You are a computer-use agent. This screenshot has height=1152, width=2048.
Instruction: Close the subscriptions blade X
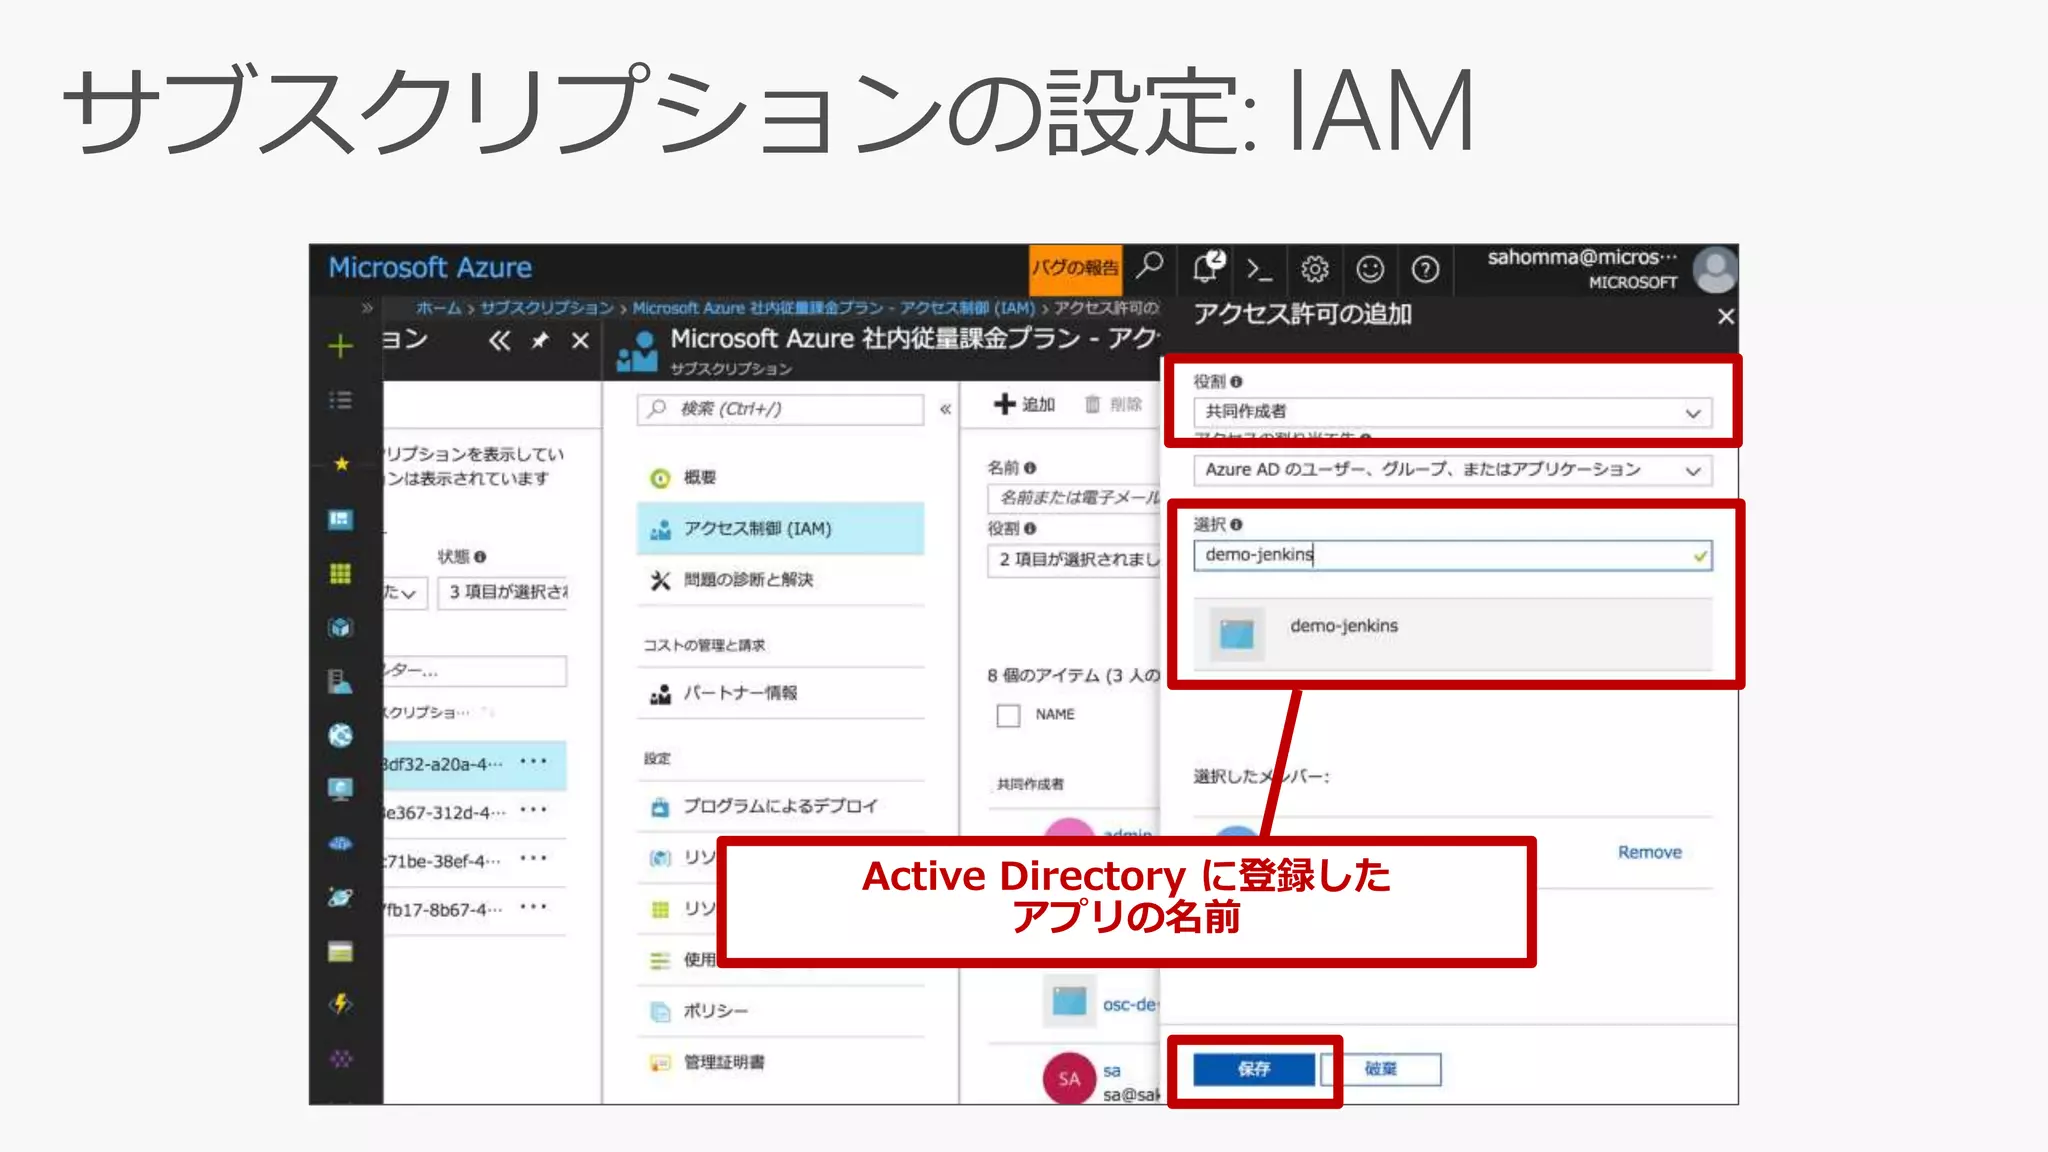click(x=580, y=341)
